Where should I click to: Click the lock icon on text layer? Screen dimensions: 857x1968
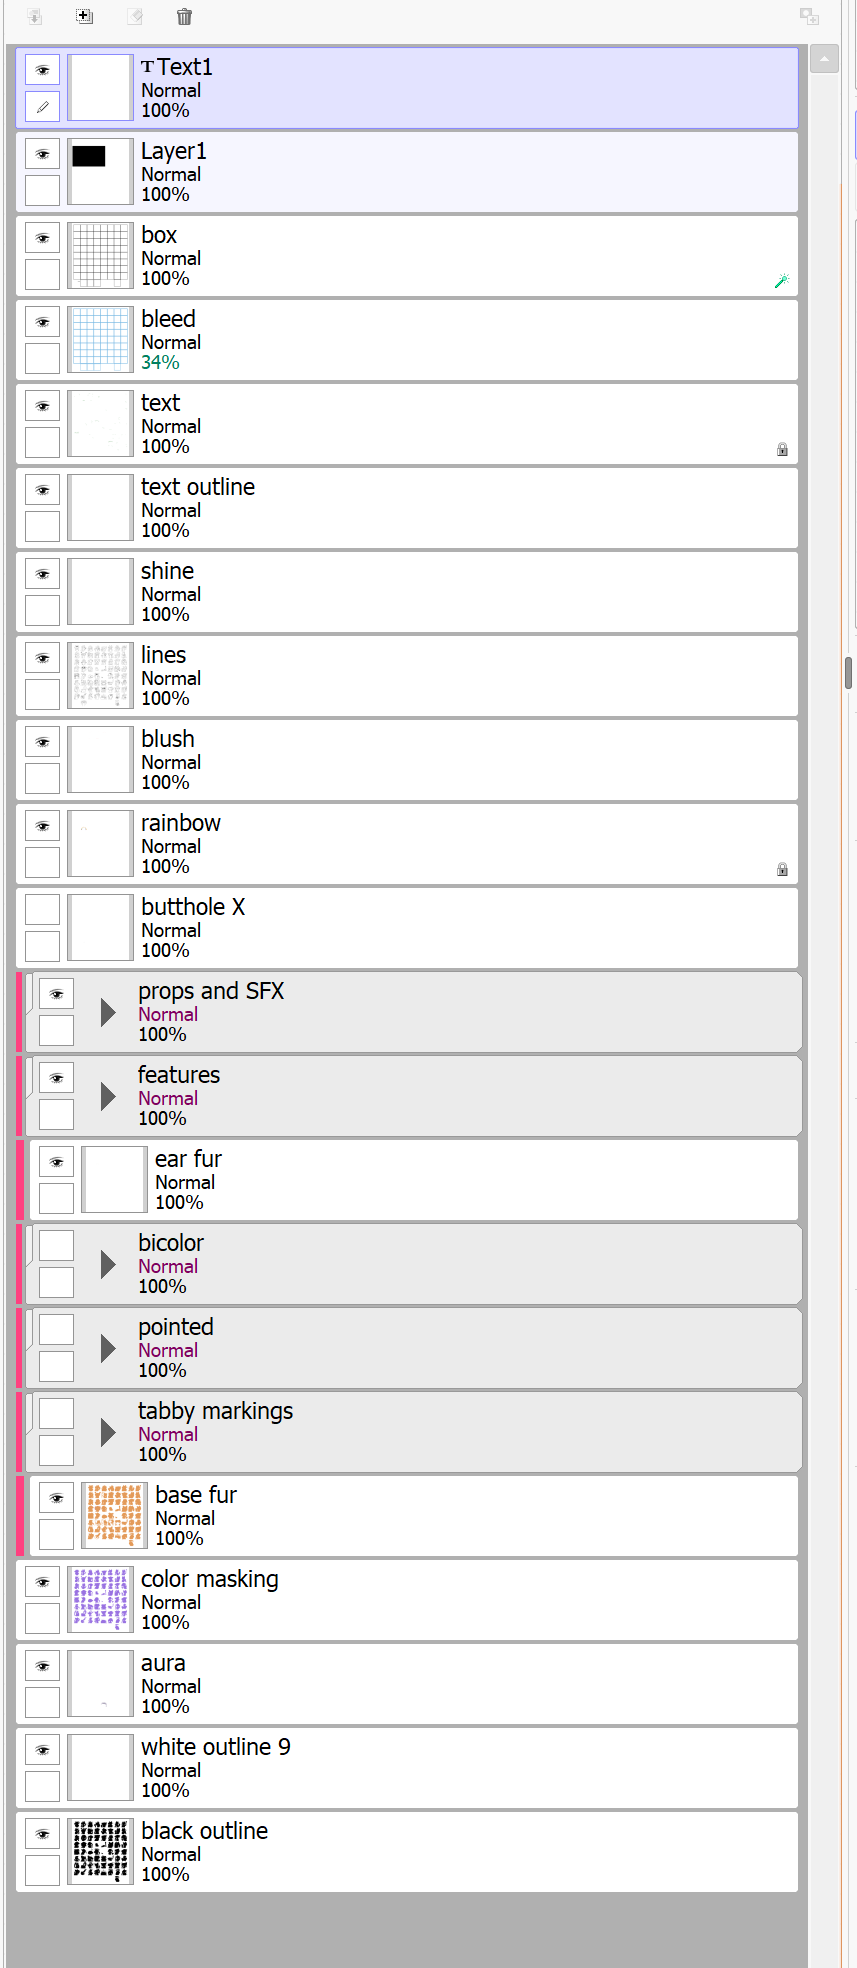coord(782,450)
